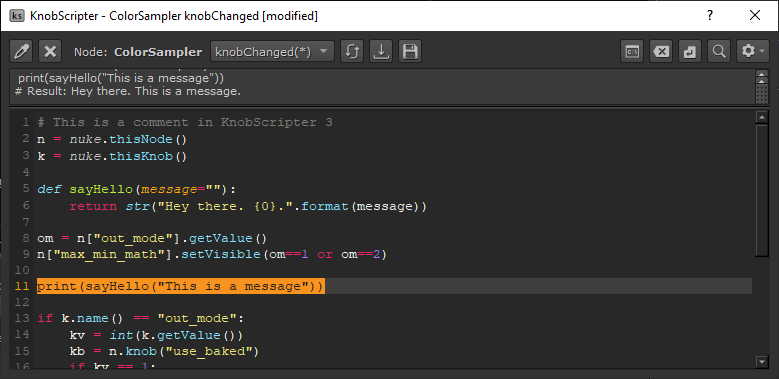Click the question mark help button
The image size is (779, 379).
[710, 15]
